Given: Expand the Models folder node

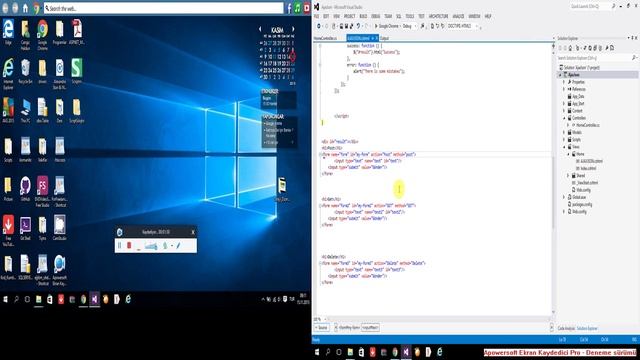Looking at the screenshot, I should click(564, 132).
